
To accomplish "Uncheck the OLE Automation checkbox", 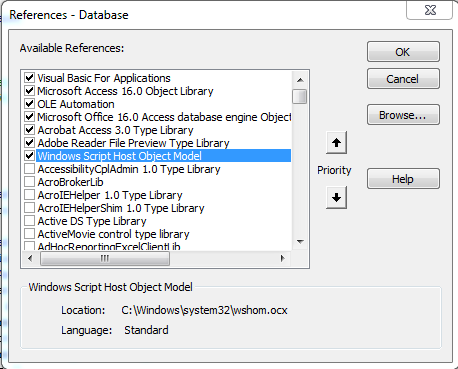I will coord(29,104).
